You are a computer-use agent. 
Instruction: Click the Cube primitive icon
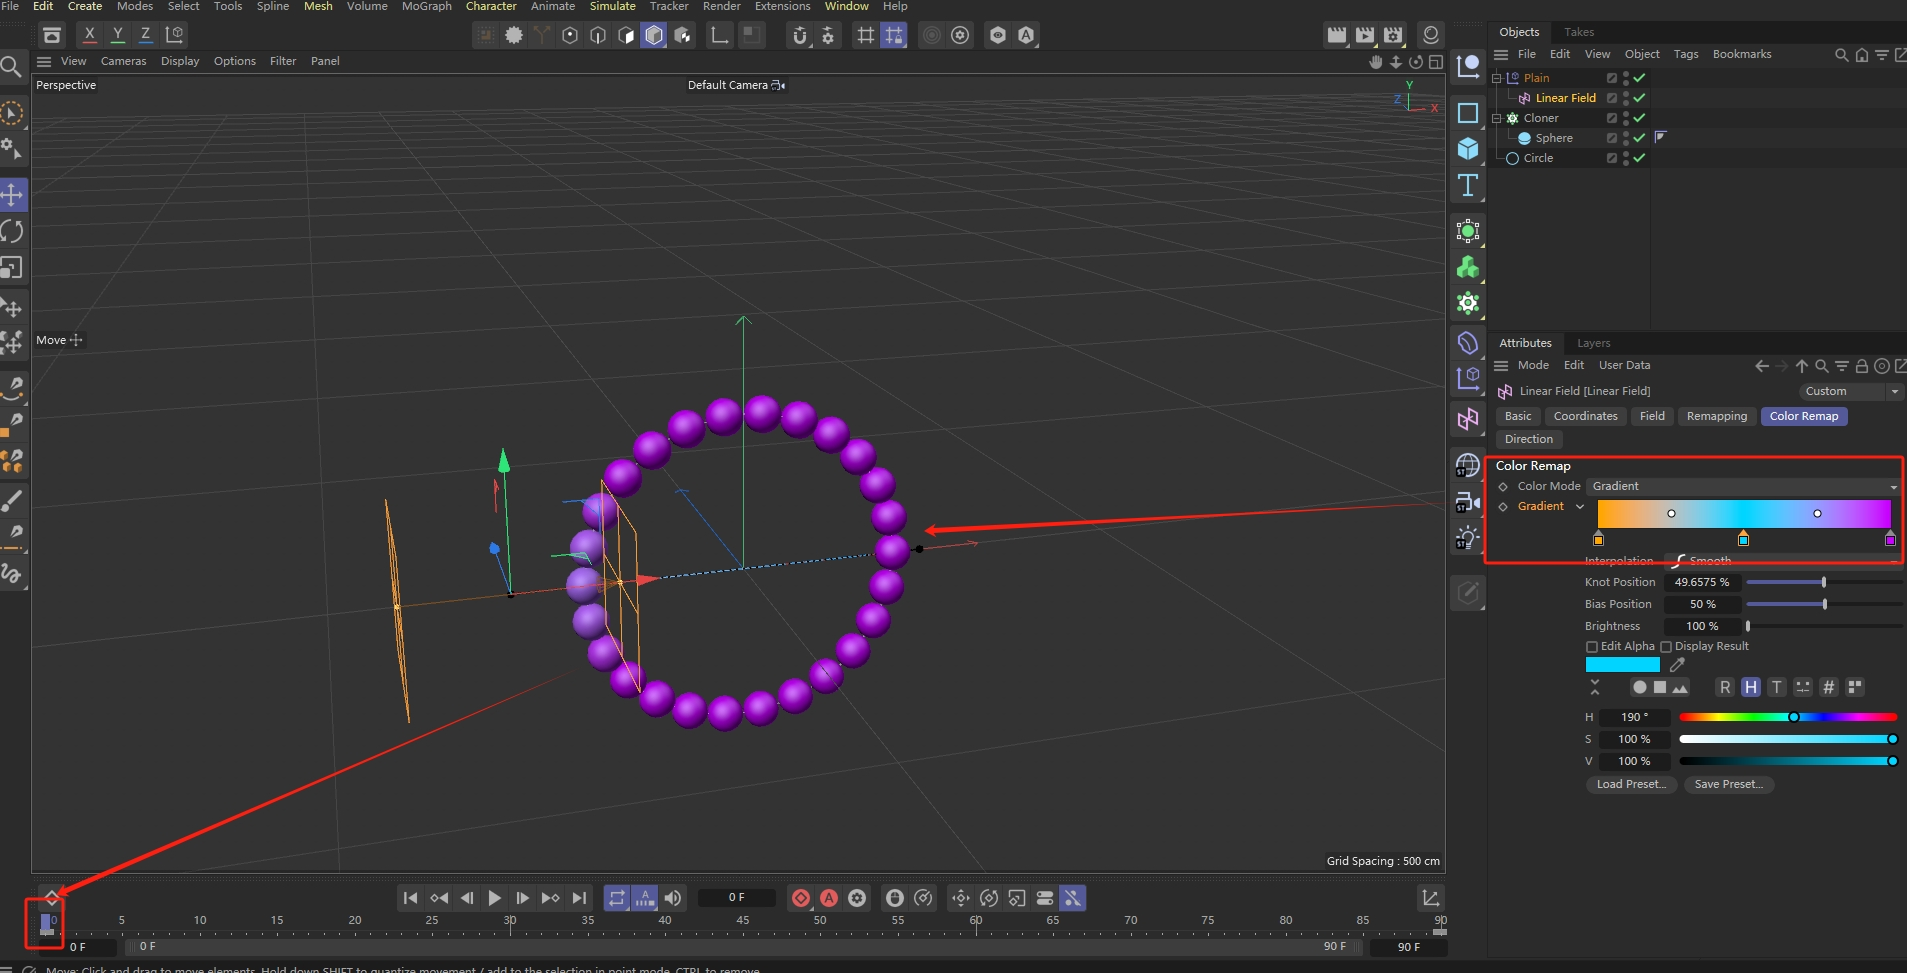pyautogui.click(x=1467, y=149)
